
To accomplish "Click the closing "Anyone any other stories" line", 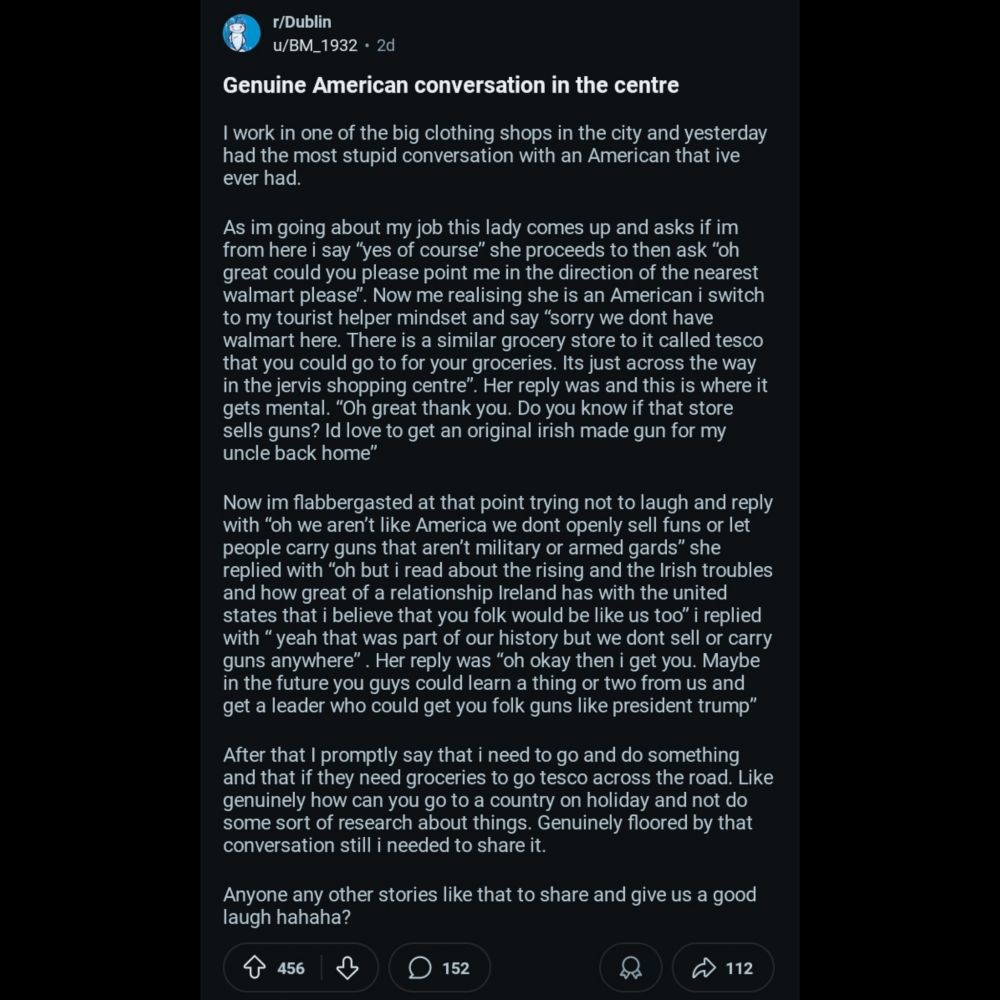I will point(489,906).
